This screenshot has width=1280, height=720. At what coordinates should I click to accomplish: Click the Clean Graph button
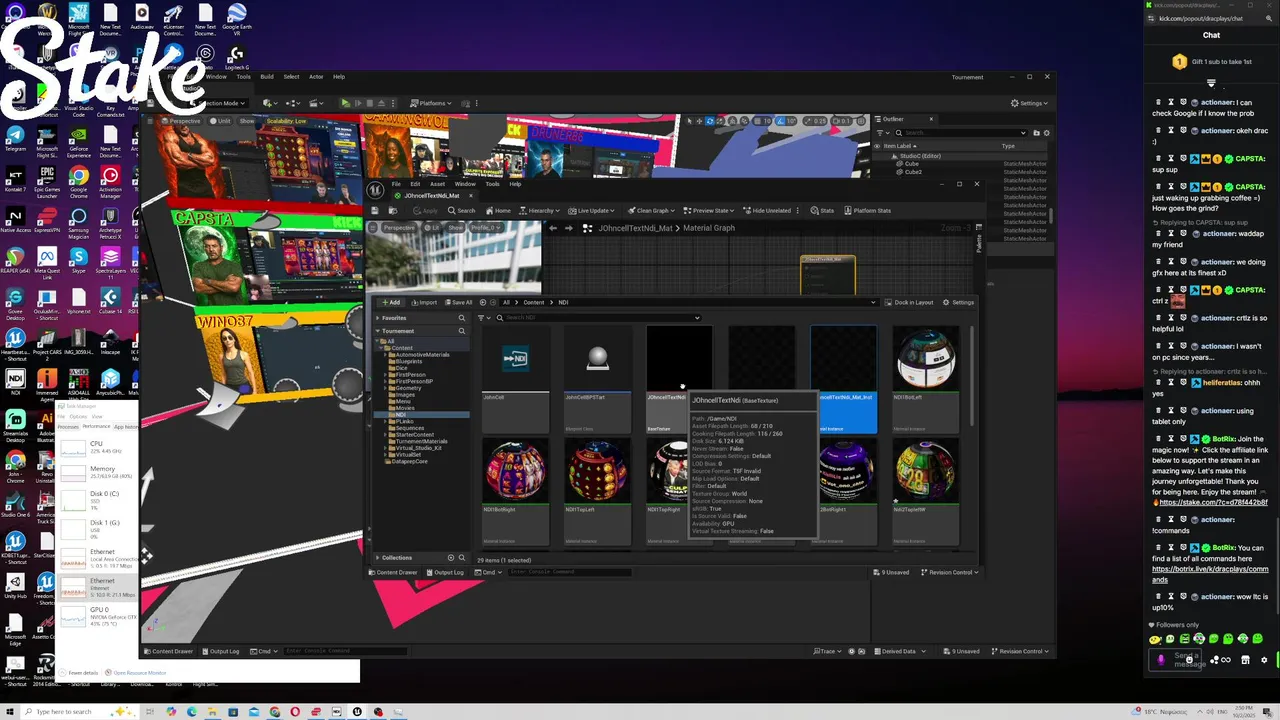click(x=653, y=210)
